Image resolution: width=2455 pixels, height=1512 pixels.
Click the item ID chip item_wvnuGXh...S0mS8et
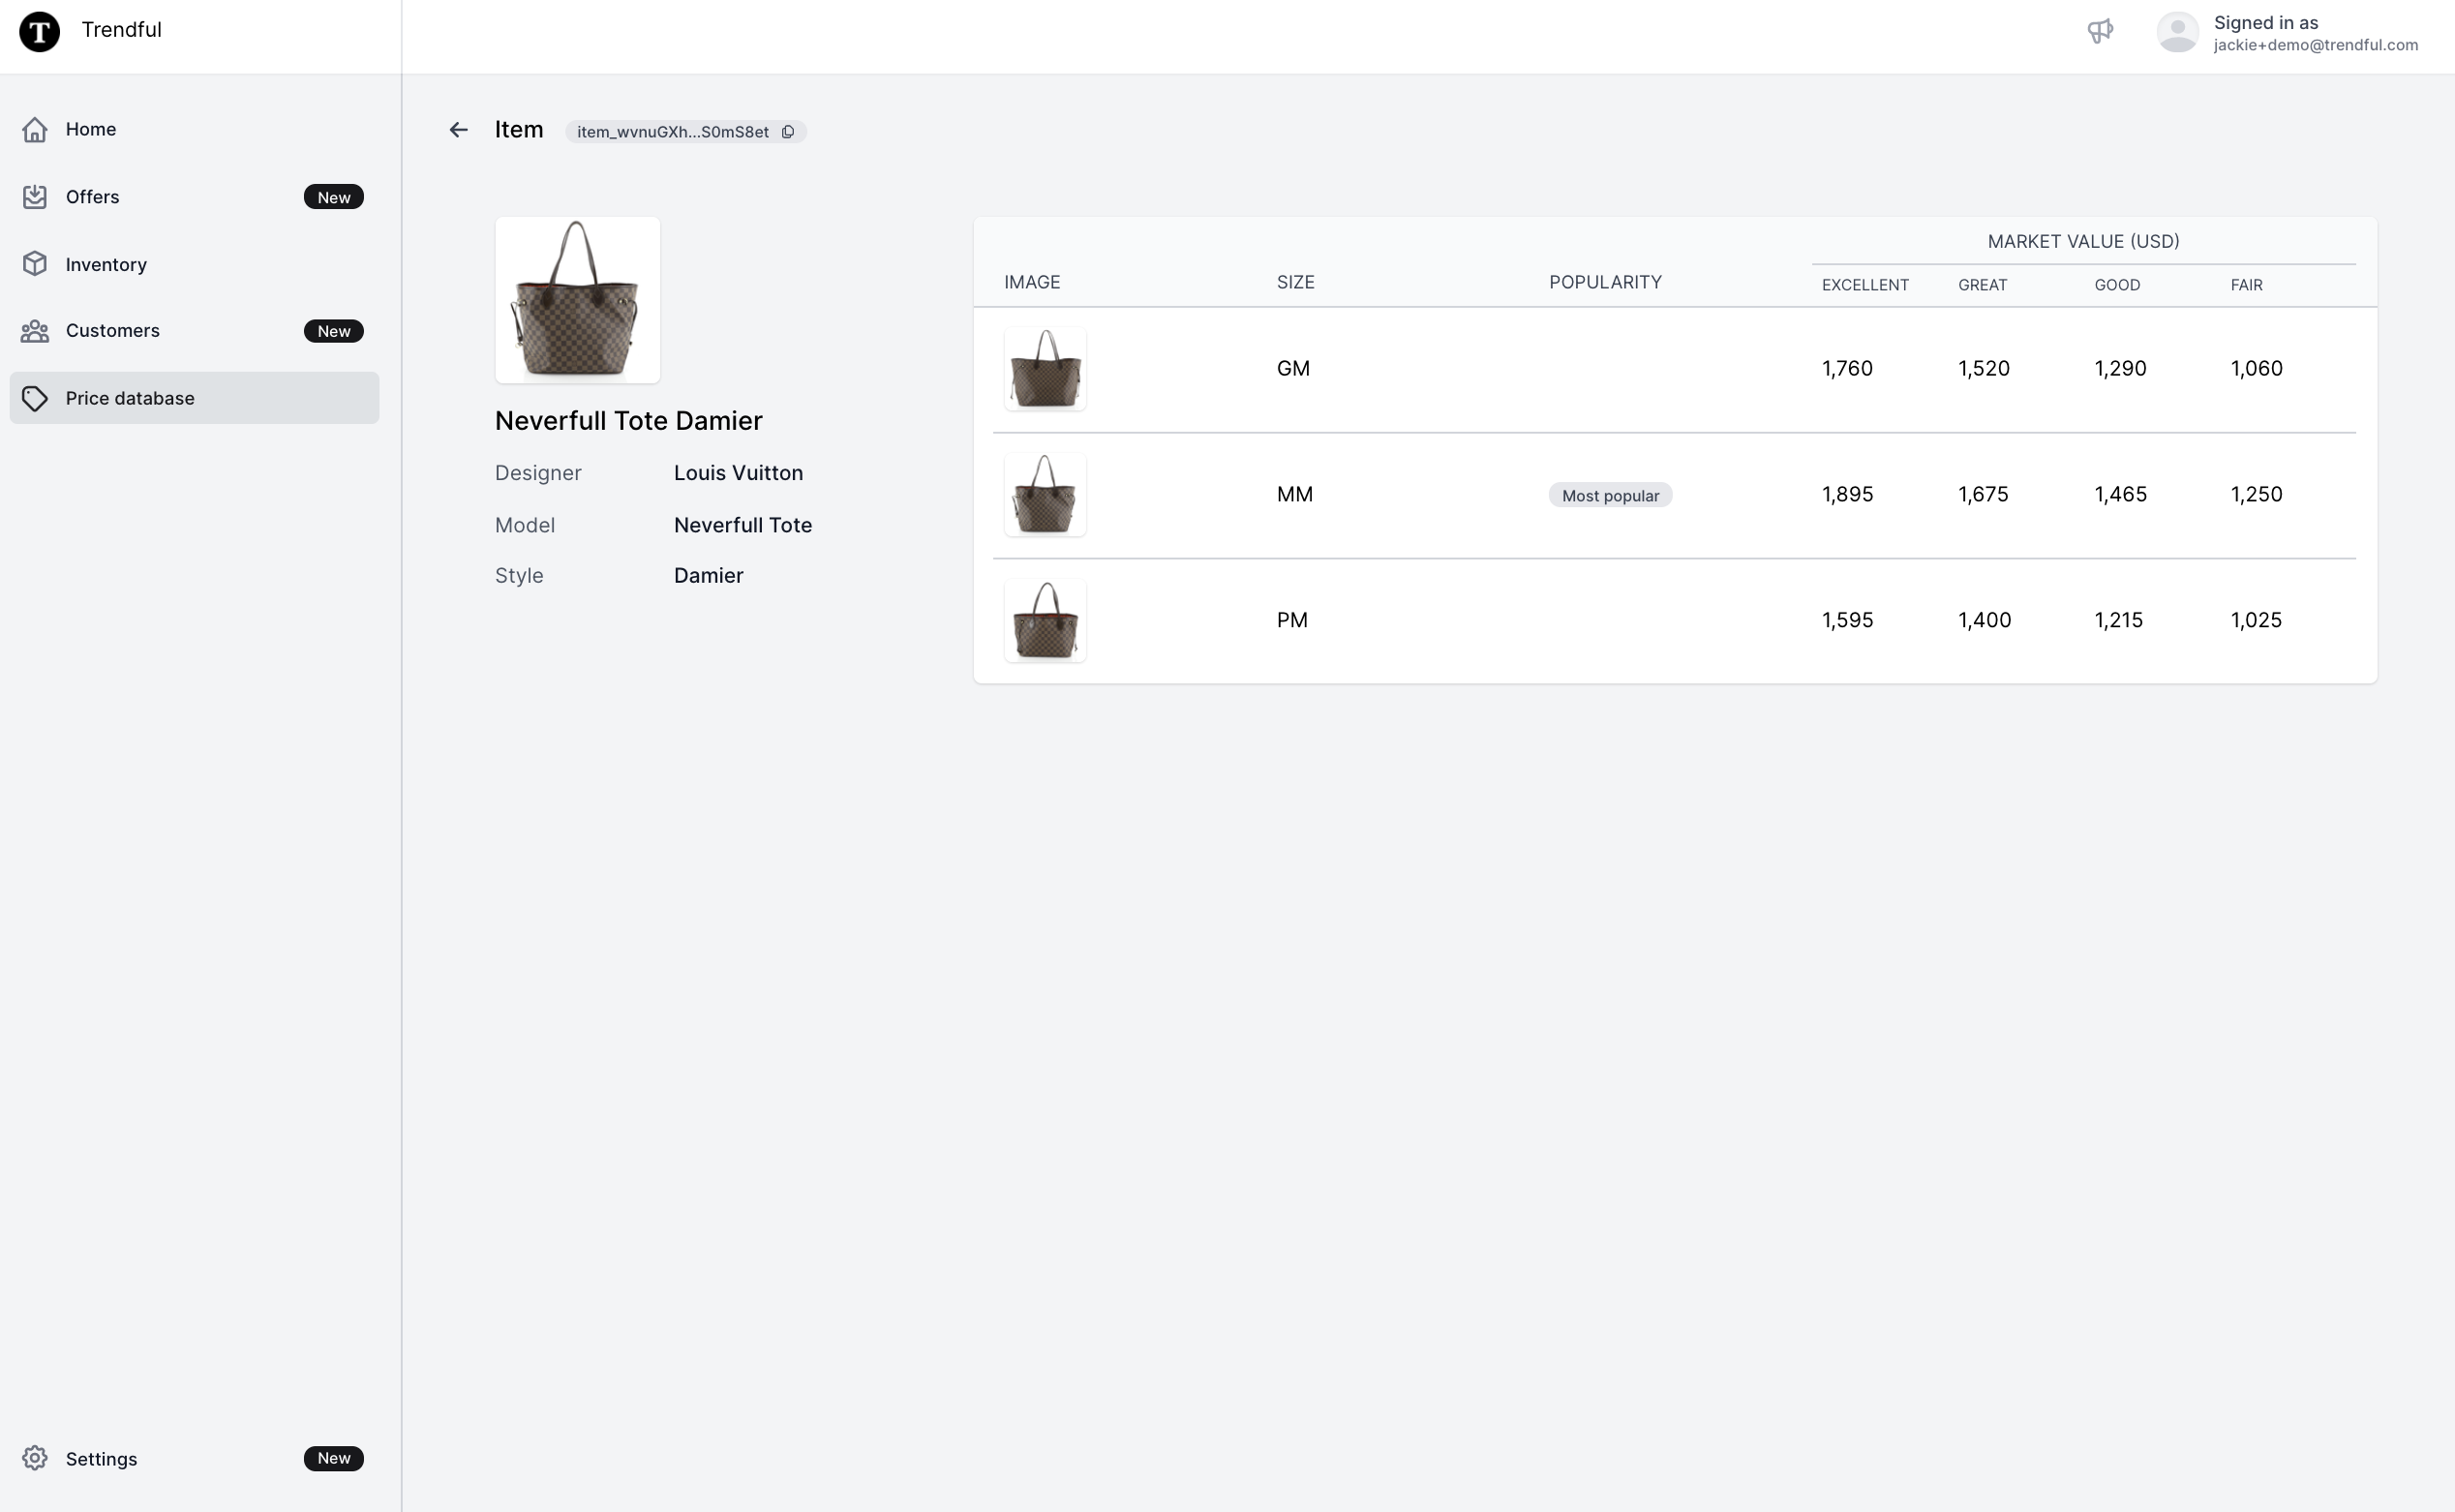pos(685,132)
